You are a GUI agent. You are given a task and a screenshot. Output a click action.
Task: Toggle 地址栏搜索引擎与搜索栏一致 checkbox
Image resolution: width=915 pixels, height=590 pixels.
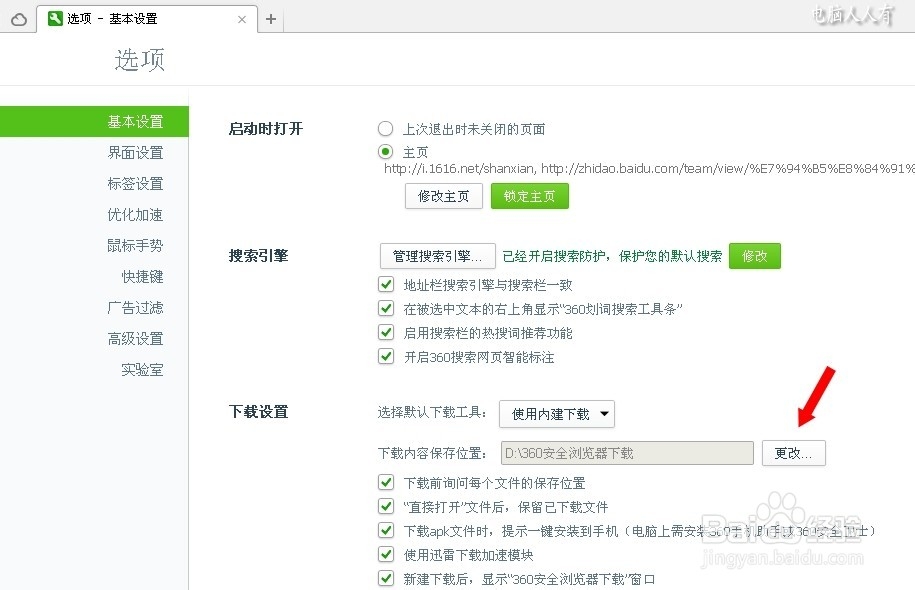[386, 284]
